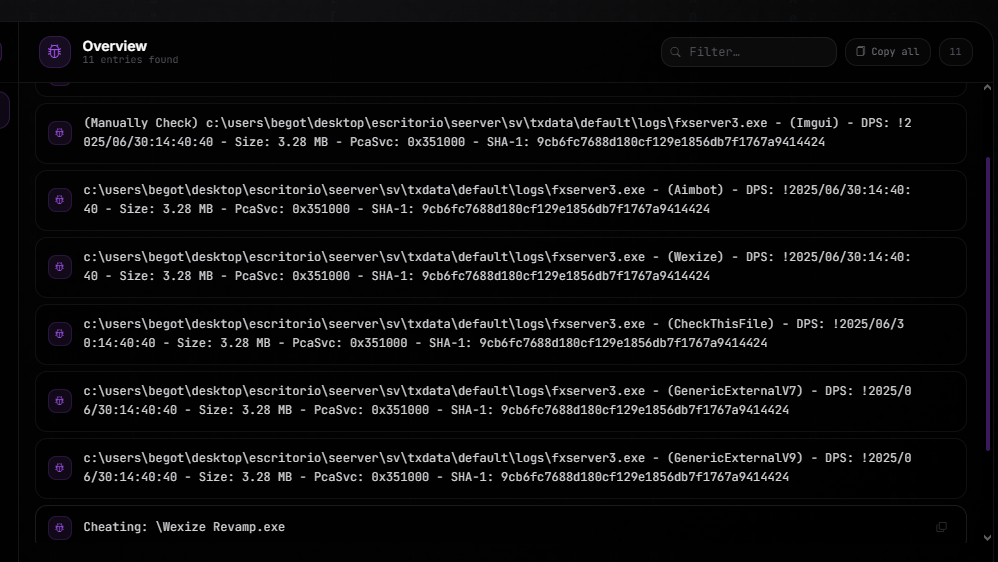Image resolution: width=998 pixels, height=562 pixels.
Task: Focus the Filter input field
Action: click(x=748, y=52)
